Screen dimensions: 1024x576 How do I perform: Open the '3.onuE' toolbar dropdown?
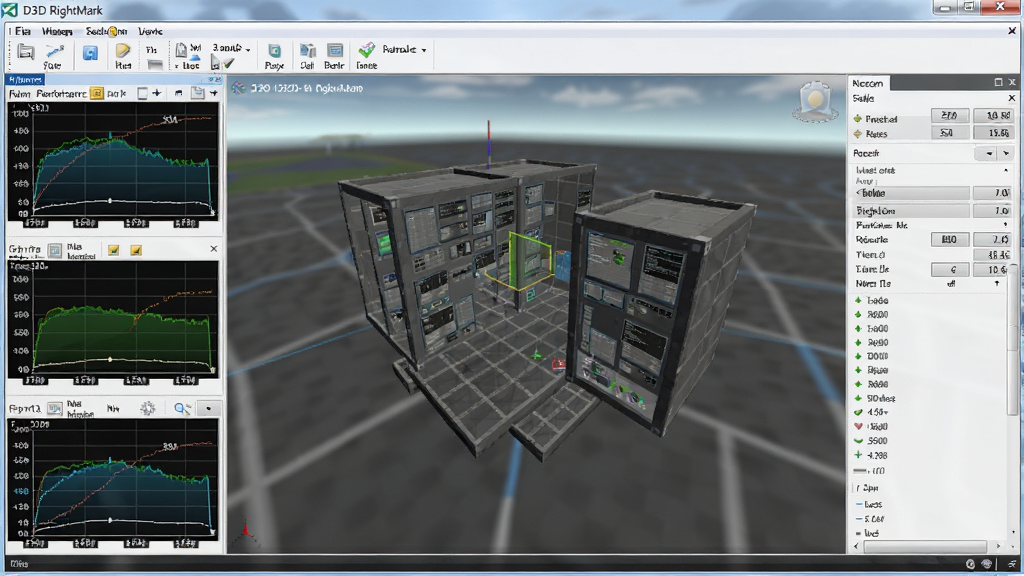tap(231, 48)
